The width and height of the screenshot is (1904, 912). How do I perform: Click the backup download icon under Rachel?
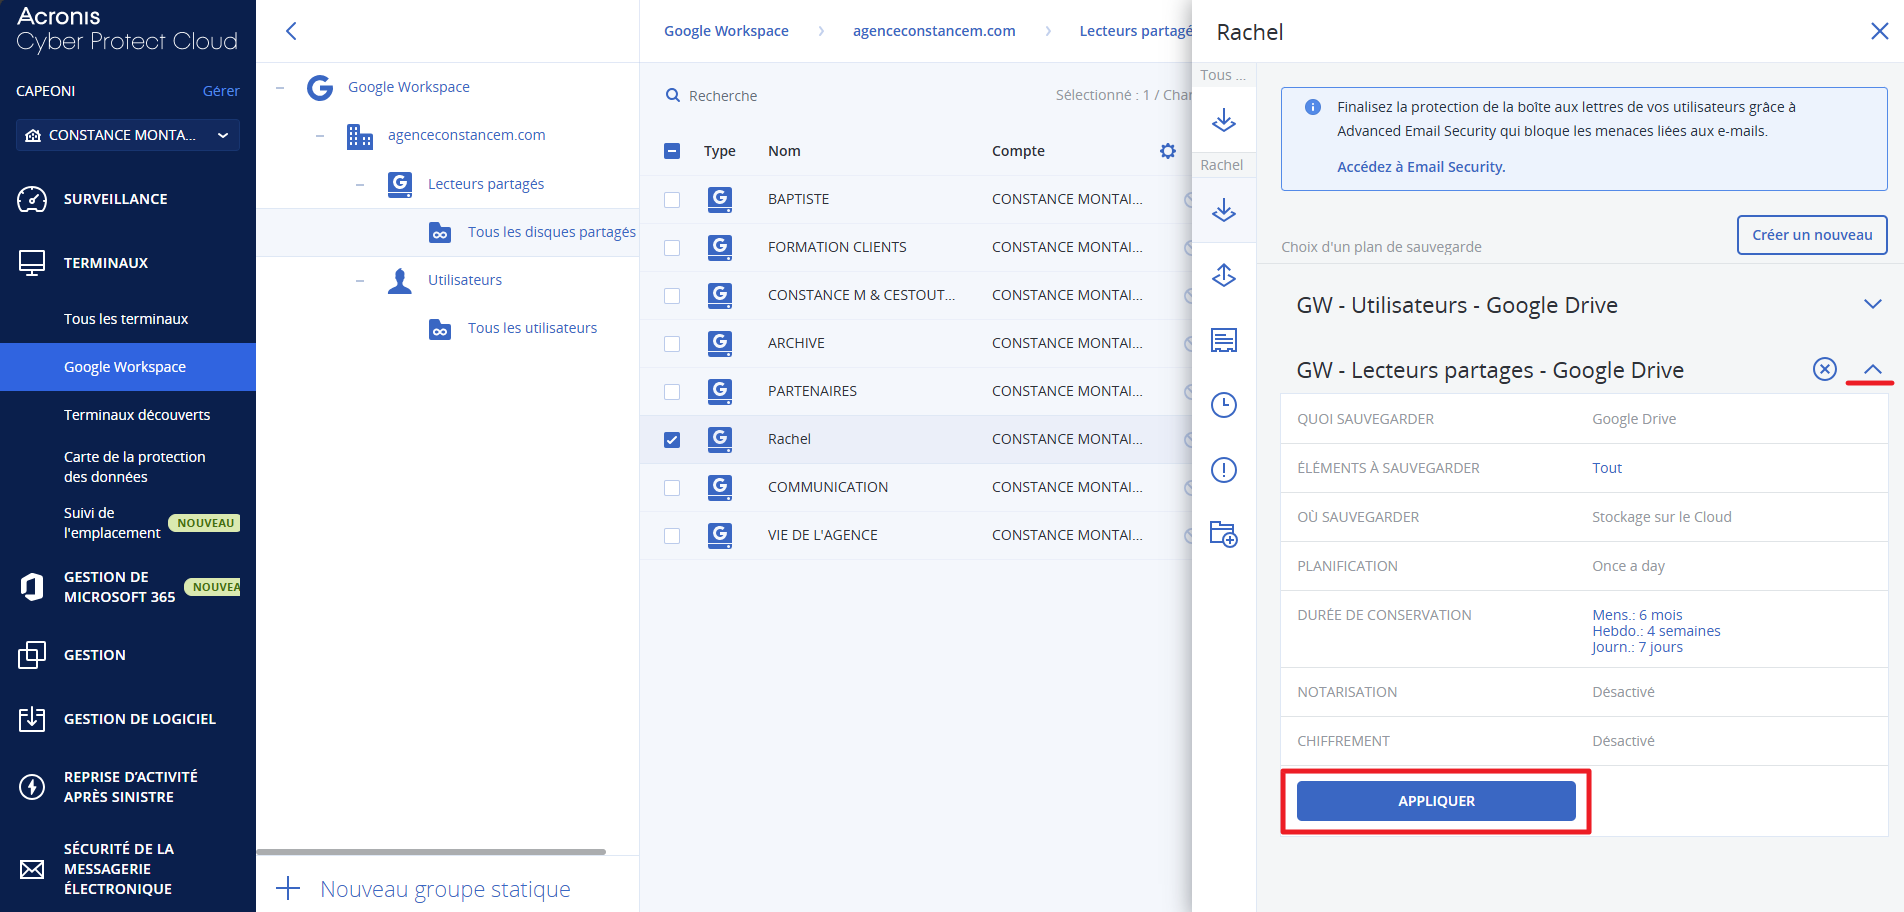pos(1224,210)
